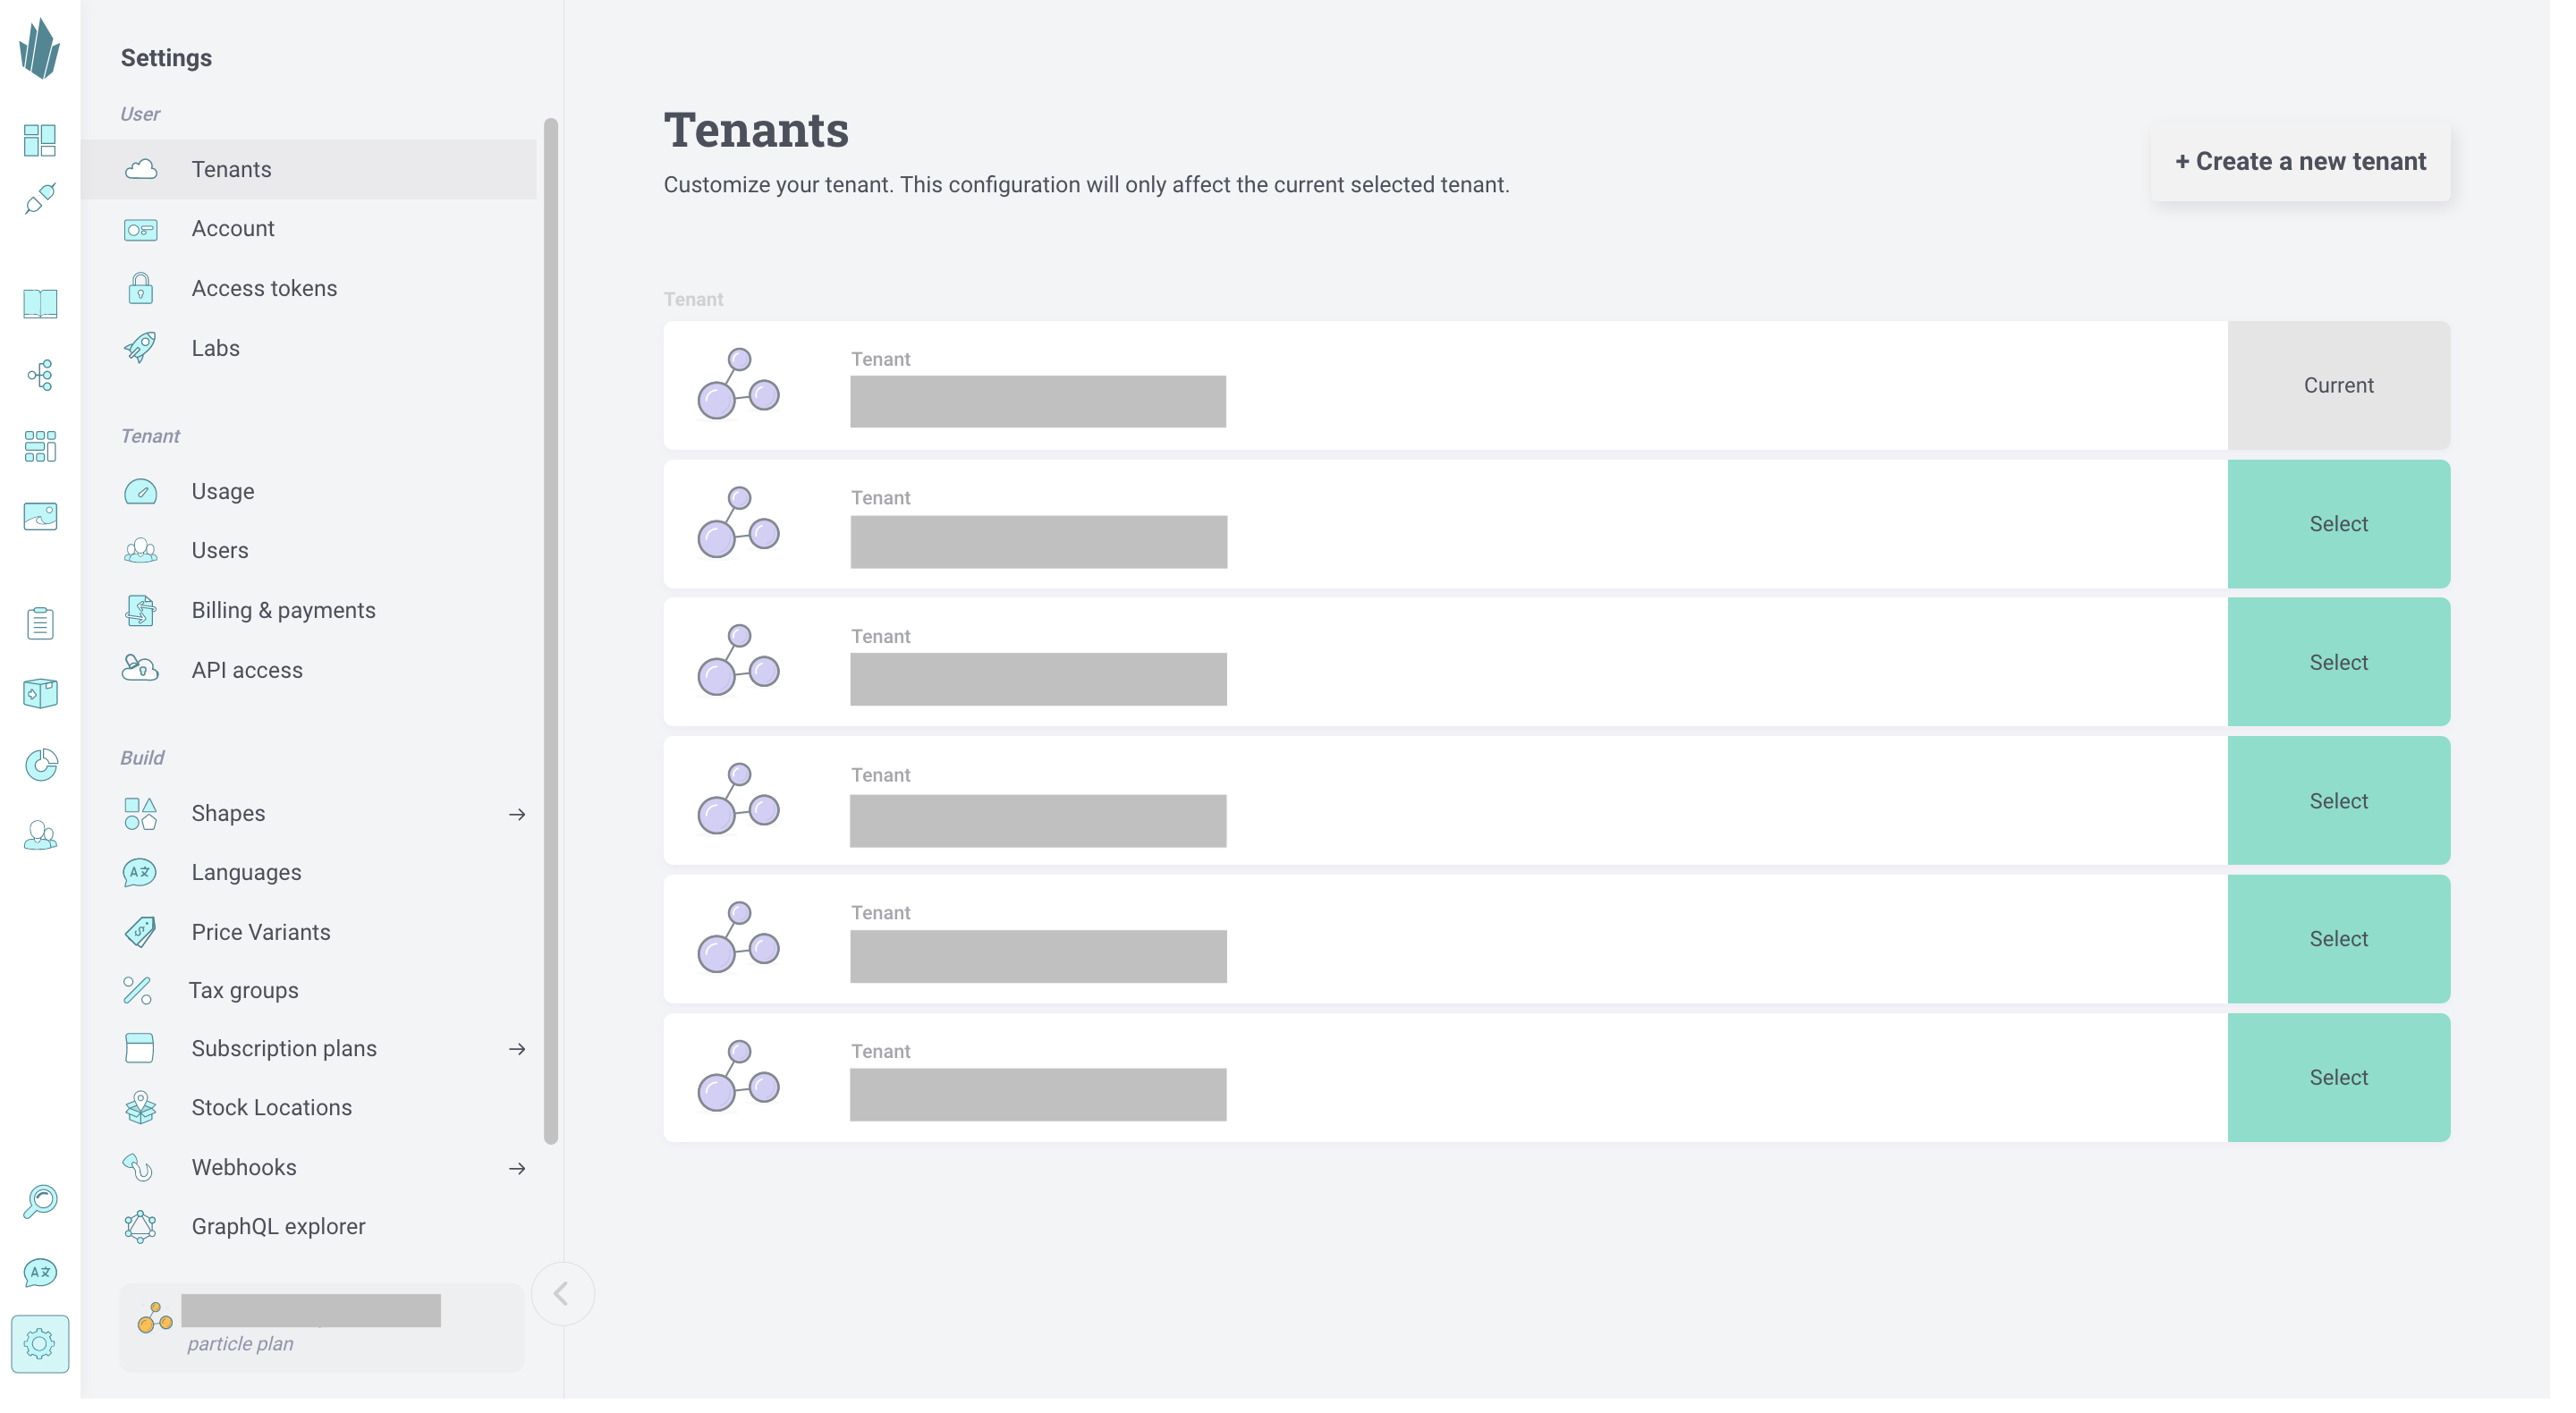The image size is (2576, 1413).
Task: Click the settings sidebar vertical scrollbar
Action: click(x=551, y=631)
